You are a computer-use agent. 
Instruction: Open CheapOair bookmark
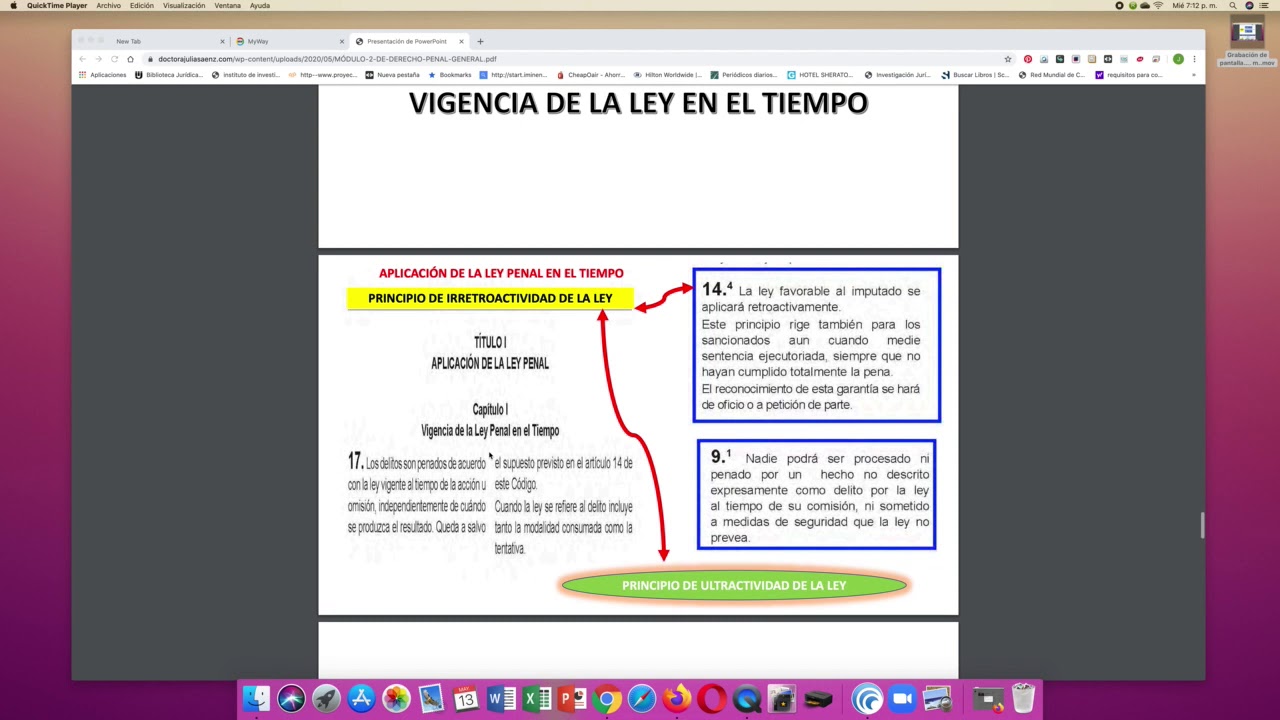[591, 75]
